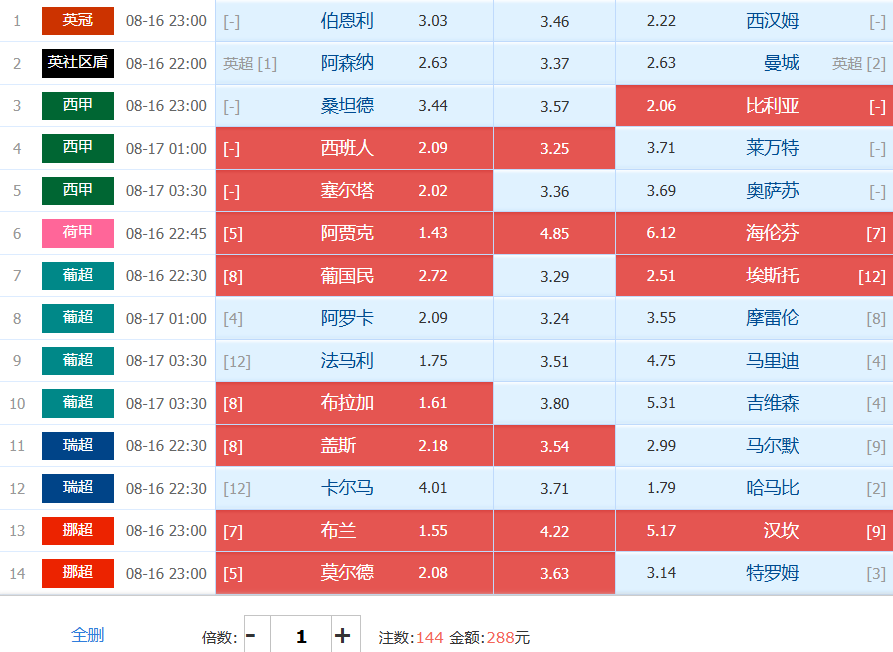This screenshot has width=893, height=652.
Task: Deselect draw odds 4.85 in 阿贾克 match
Action: point(554,233)
